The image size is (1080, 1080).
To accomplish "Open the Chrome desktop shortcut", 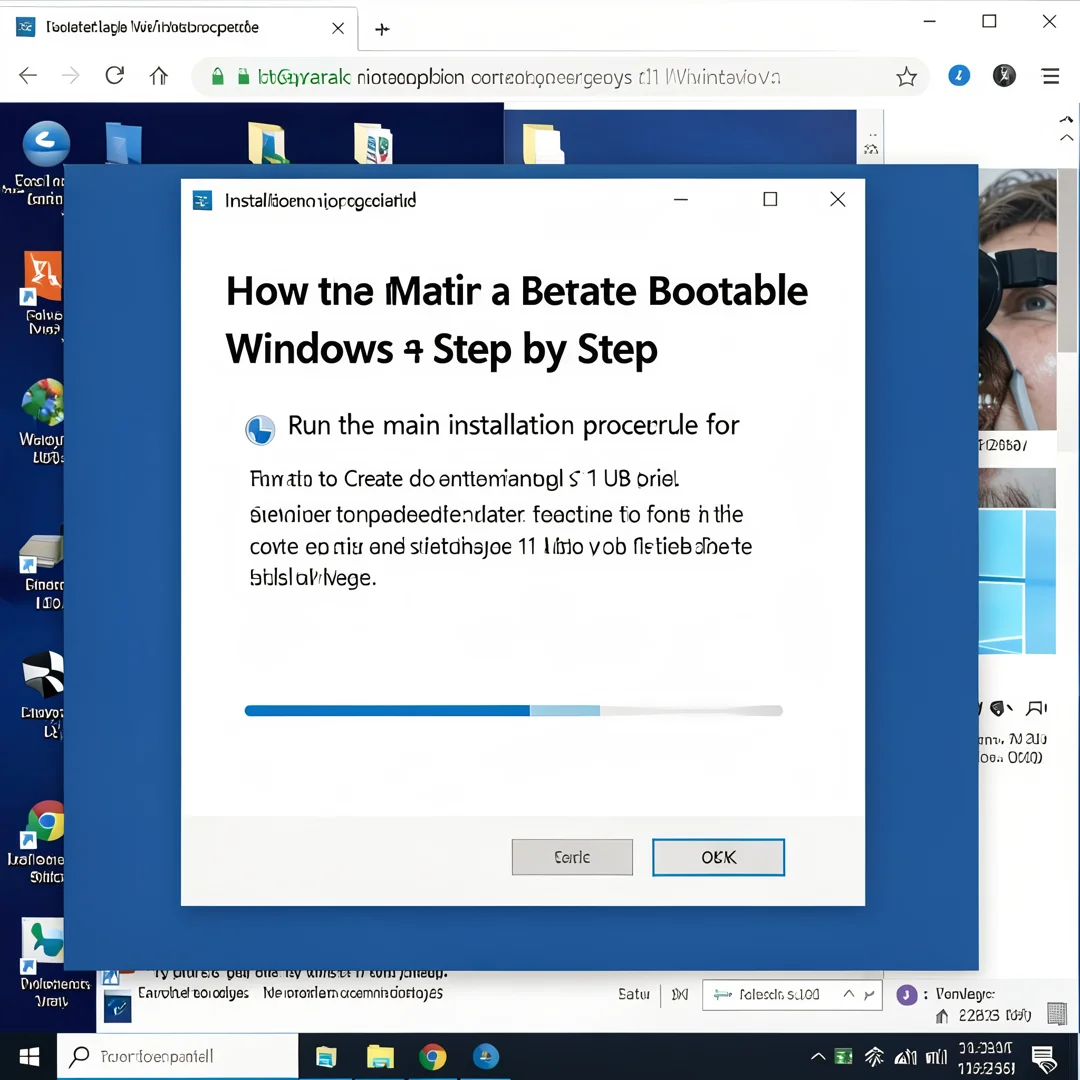I will click(x=45, y=822).
